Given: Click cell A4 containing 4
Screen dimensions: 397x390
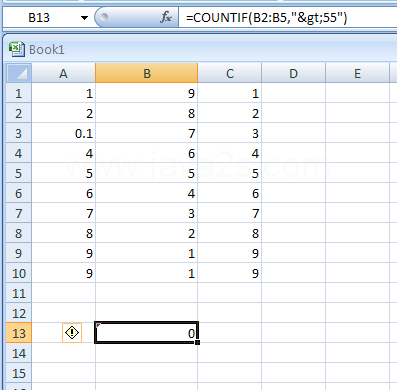Looking at the screenshot, I should (x=63, y=153).
